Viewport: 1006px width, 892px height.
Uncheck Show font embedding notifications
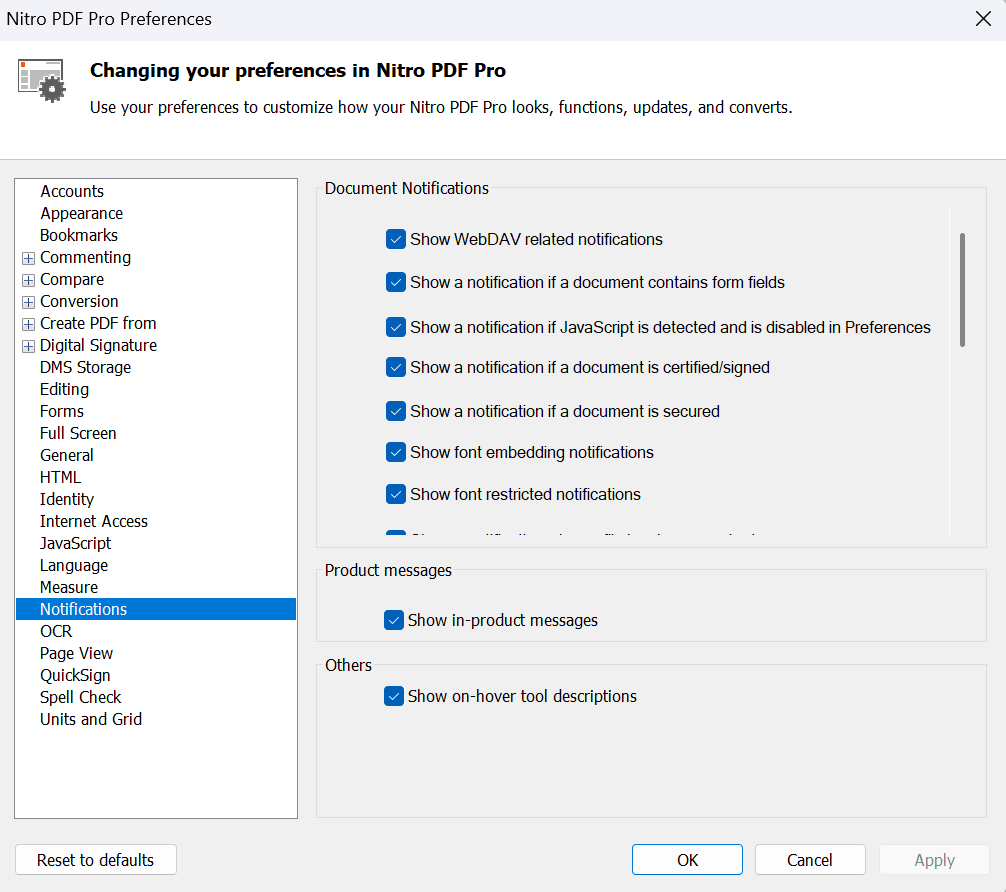pos(396,452)
